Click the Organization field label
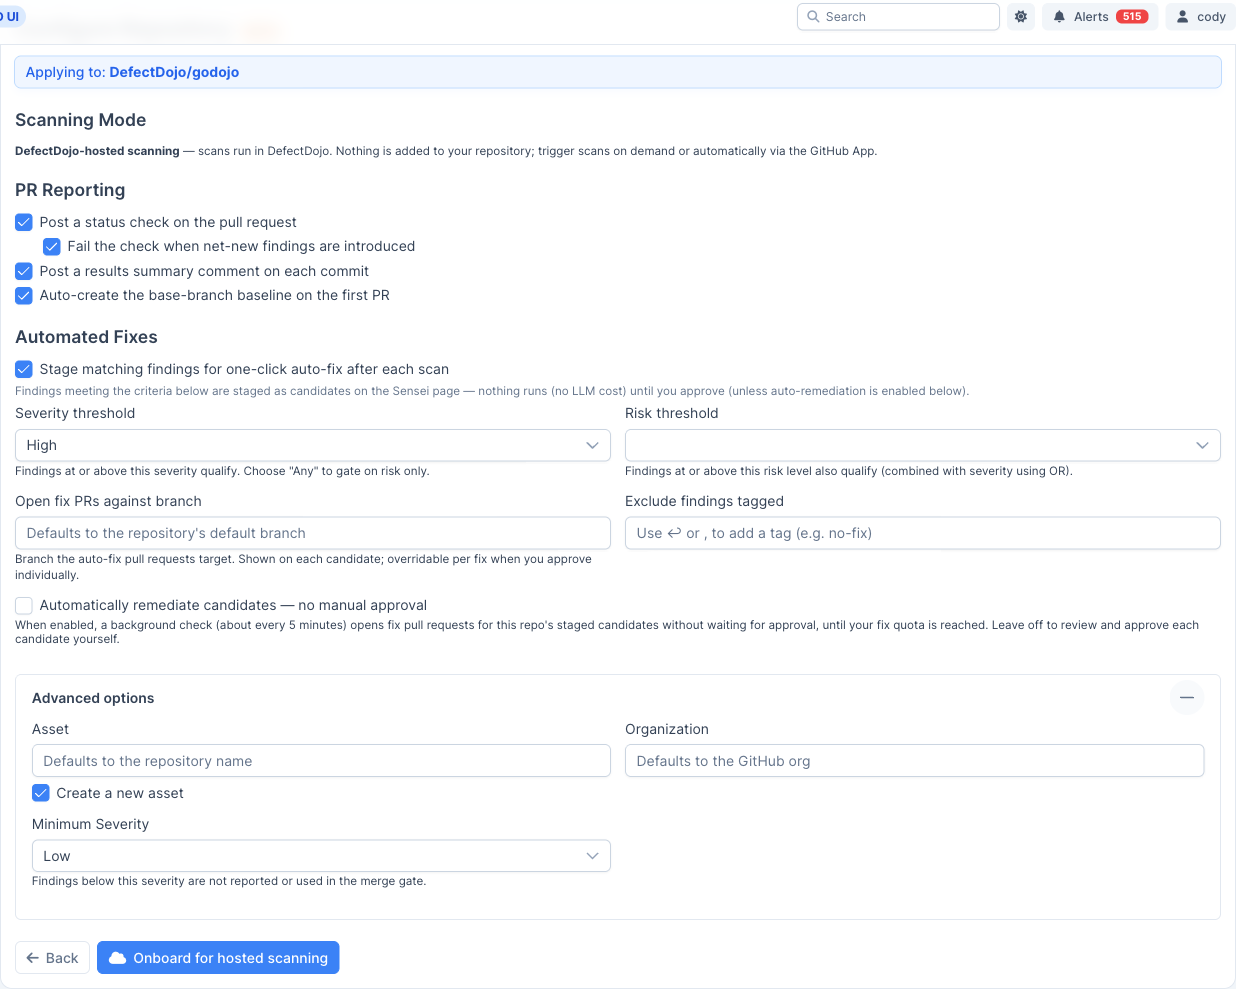Image resolution: width=1236 pixels, height=989 pixels. pyautogui.click(x=667, y=729)
